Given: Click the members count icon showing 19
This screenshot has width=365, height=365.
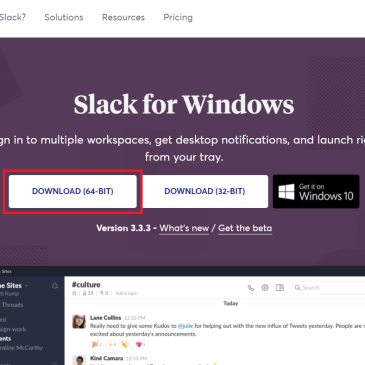Looking at the screenshot, I should click(88, 293).
